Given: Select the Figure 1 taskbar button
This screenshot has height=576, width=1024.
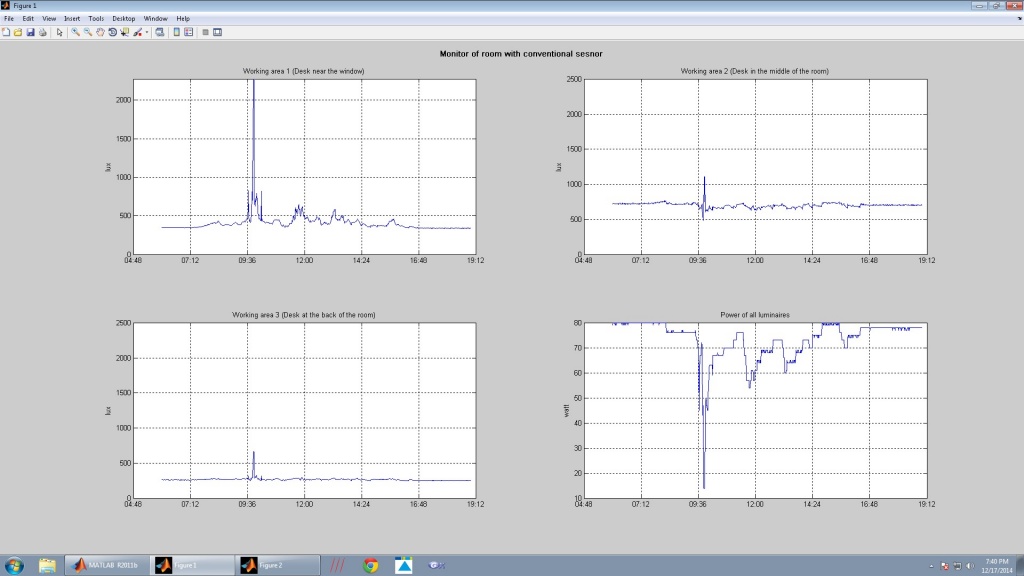Looking at the screenshot, I should (x=192, y=565).
